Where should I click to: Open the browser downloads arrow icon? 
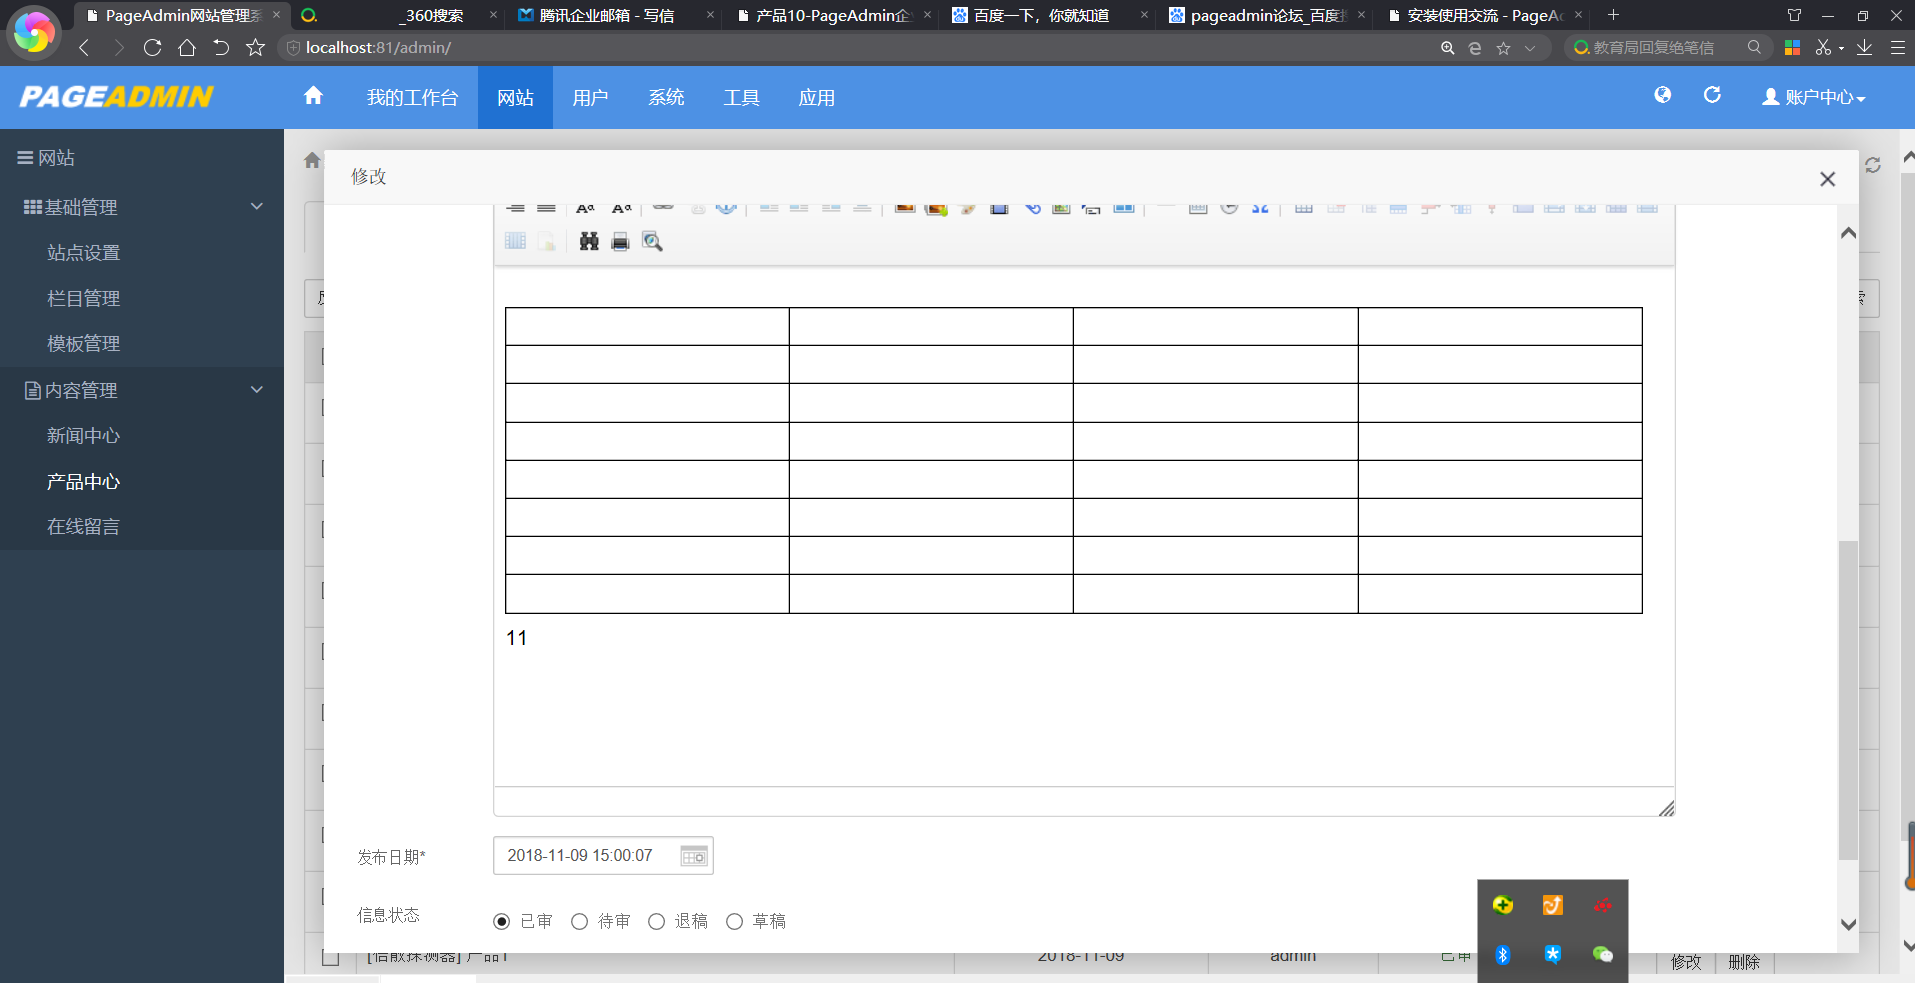point(1865,47)
